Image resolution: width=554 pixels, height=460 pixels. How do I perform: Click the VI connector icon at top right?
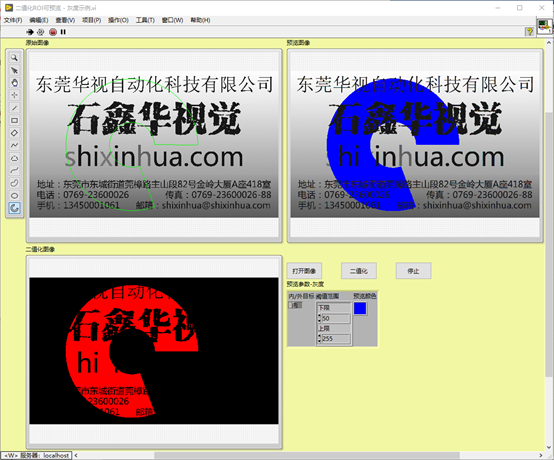click(x=544, y=27)
